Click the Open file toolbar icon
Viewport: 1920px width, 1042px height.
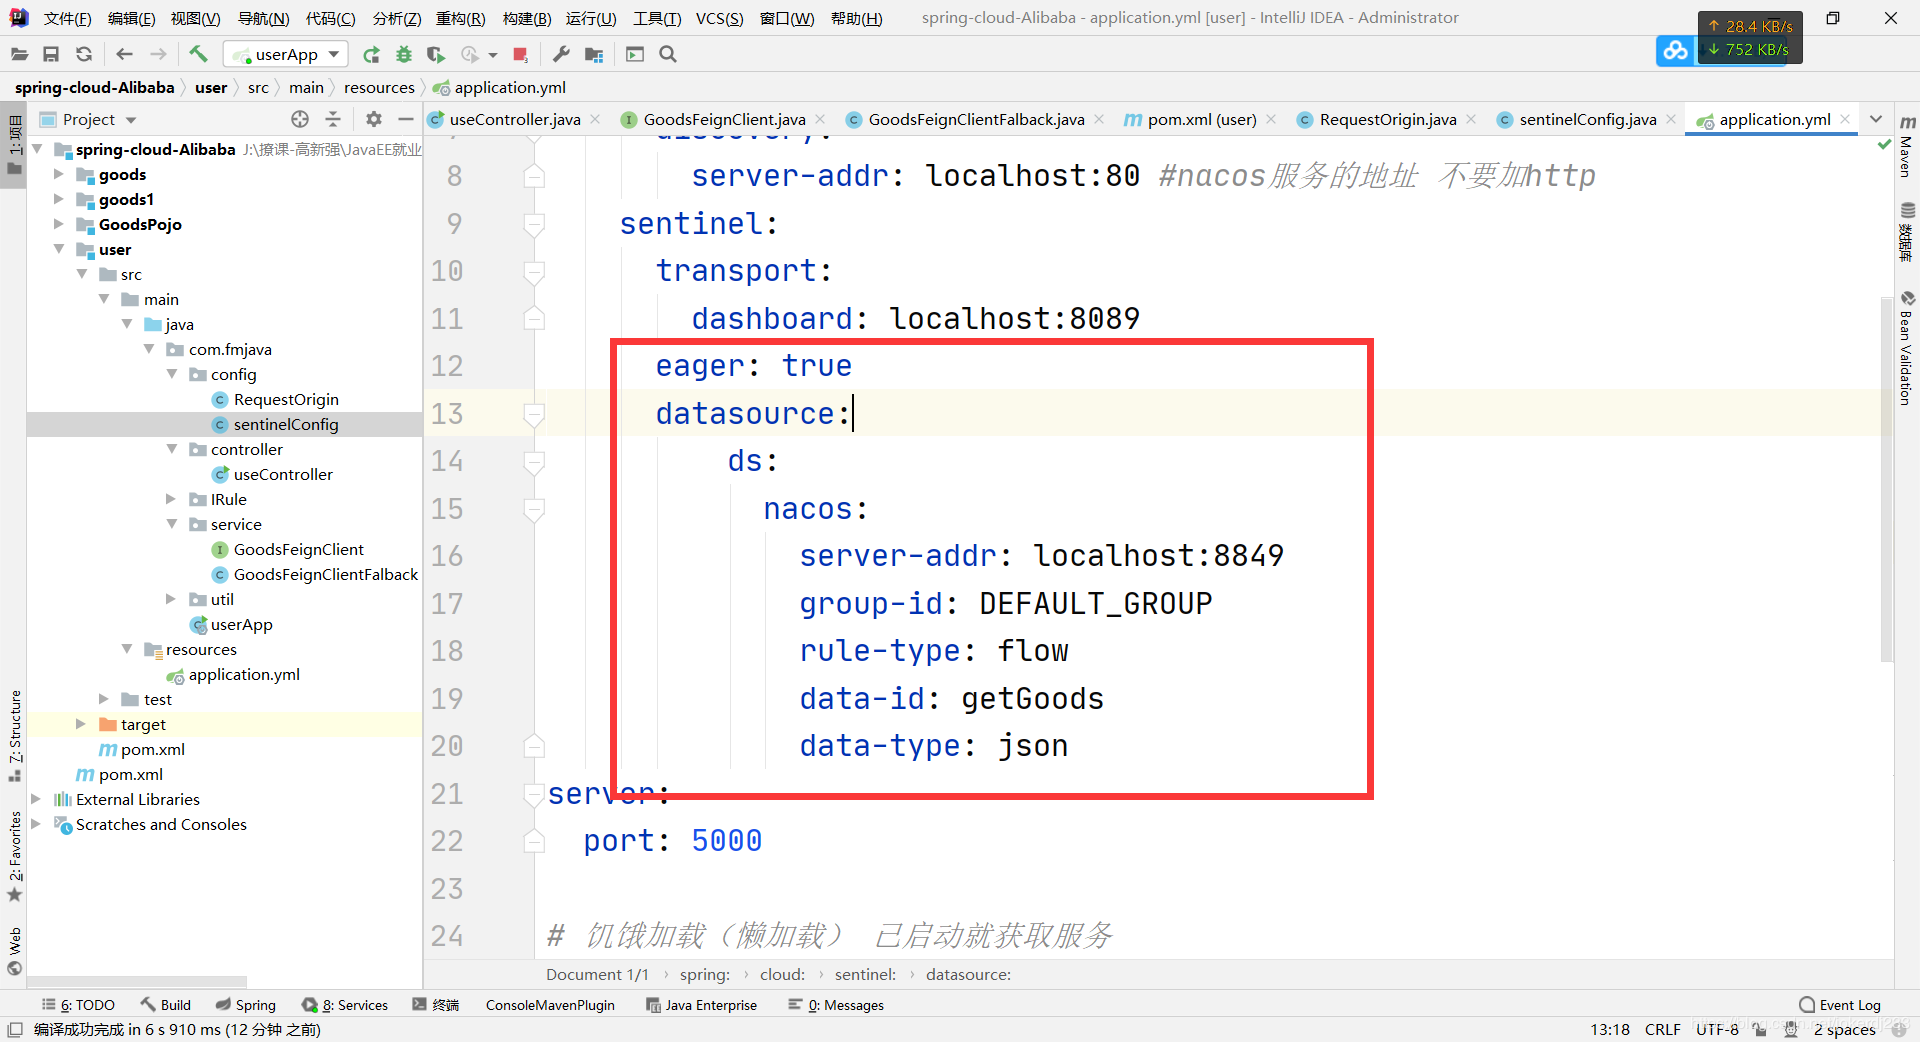[x=19, y=54]
